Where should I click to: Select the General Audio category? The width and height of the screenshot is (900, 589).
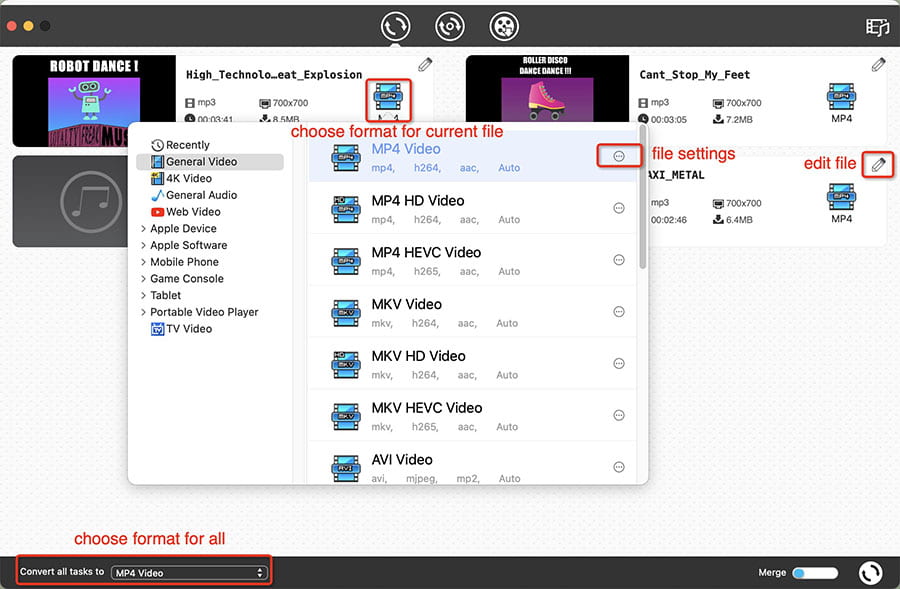pos(187,194)
